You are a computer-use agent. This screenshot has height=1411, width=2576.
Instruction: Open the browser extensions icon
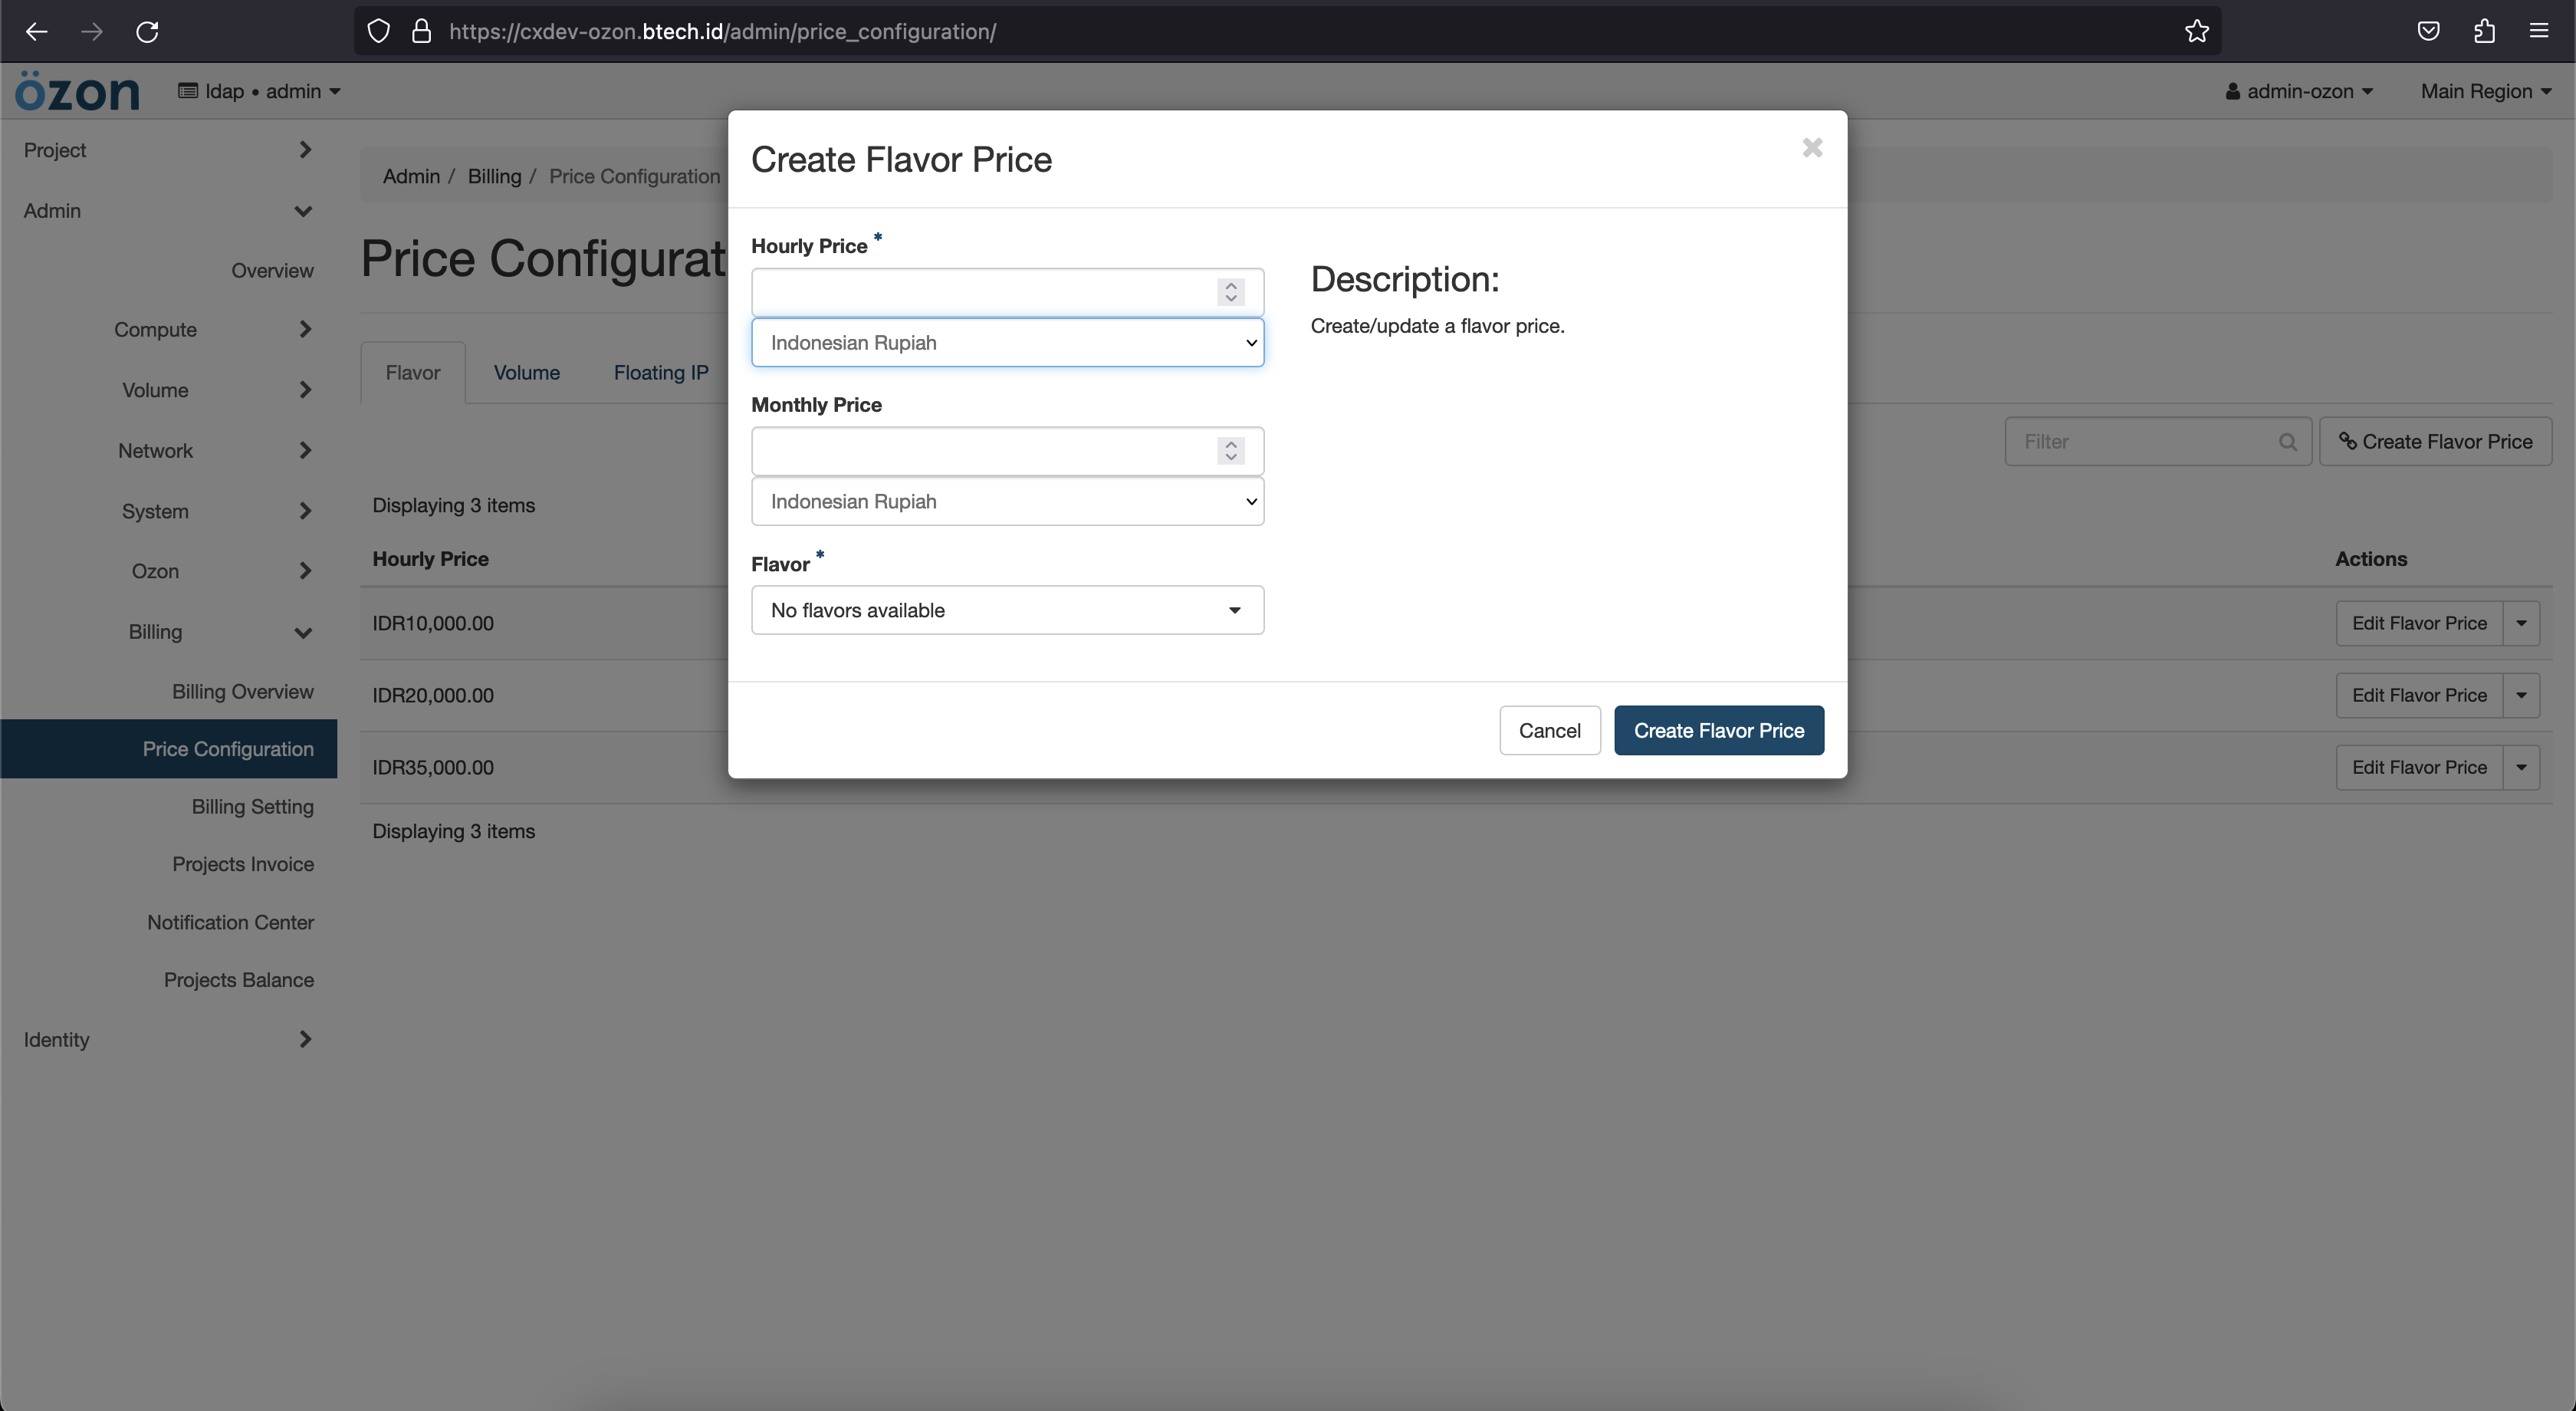(x=2484, y=31)
